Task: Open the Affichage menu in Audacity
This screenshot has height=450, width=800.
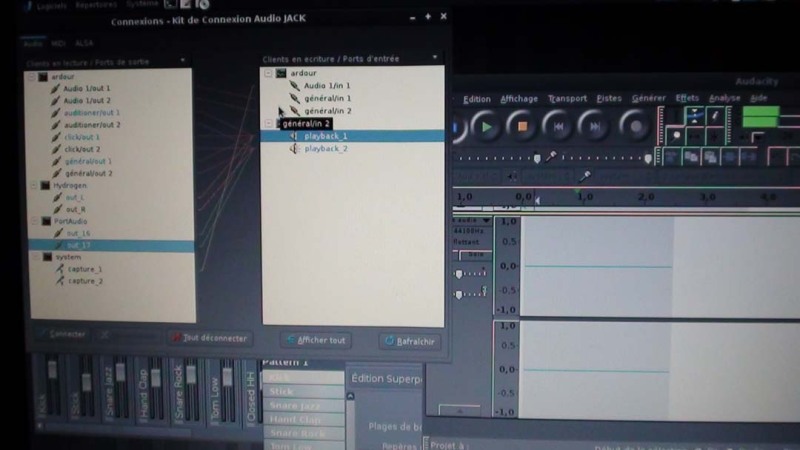Action: pyautogui.click(x=519, y=98)
